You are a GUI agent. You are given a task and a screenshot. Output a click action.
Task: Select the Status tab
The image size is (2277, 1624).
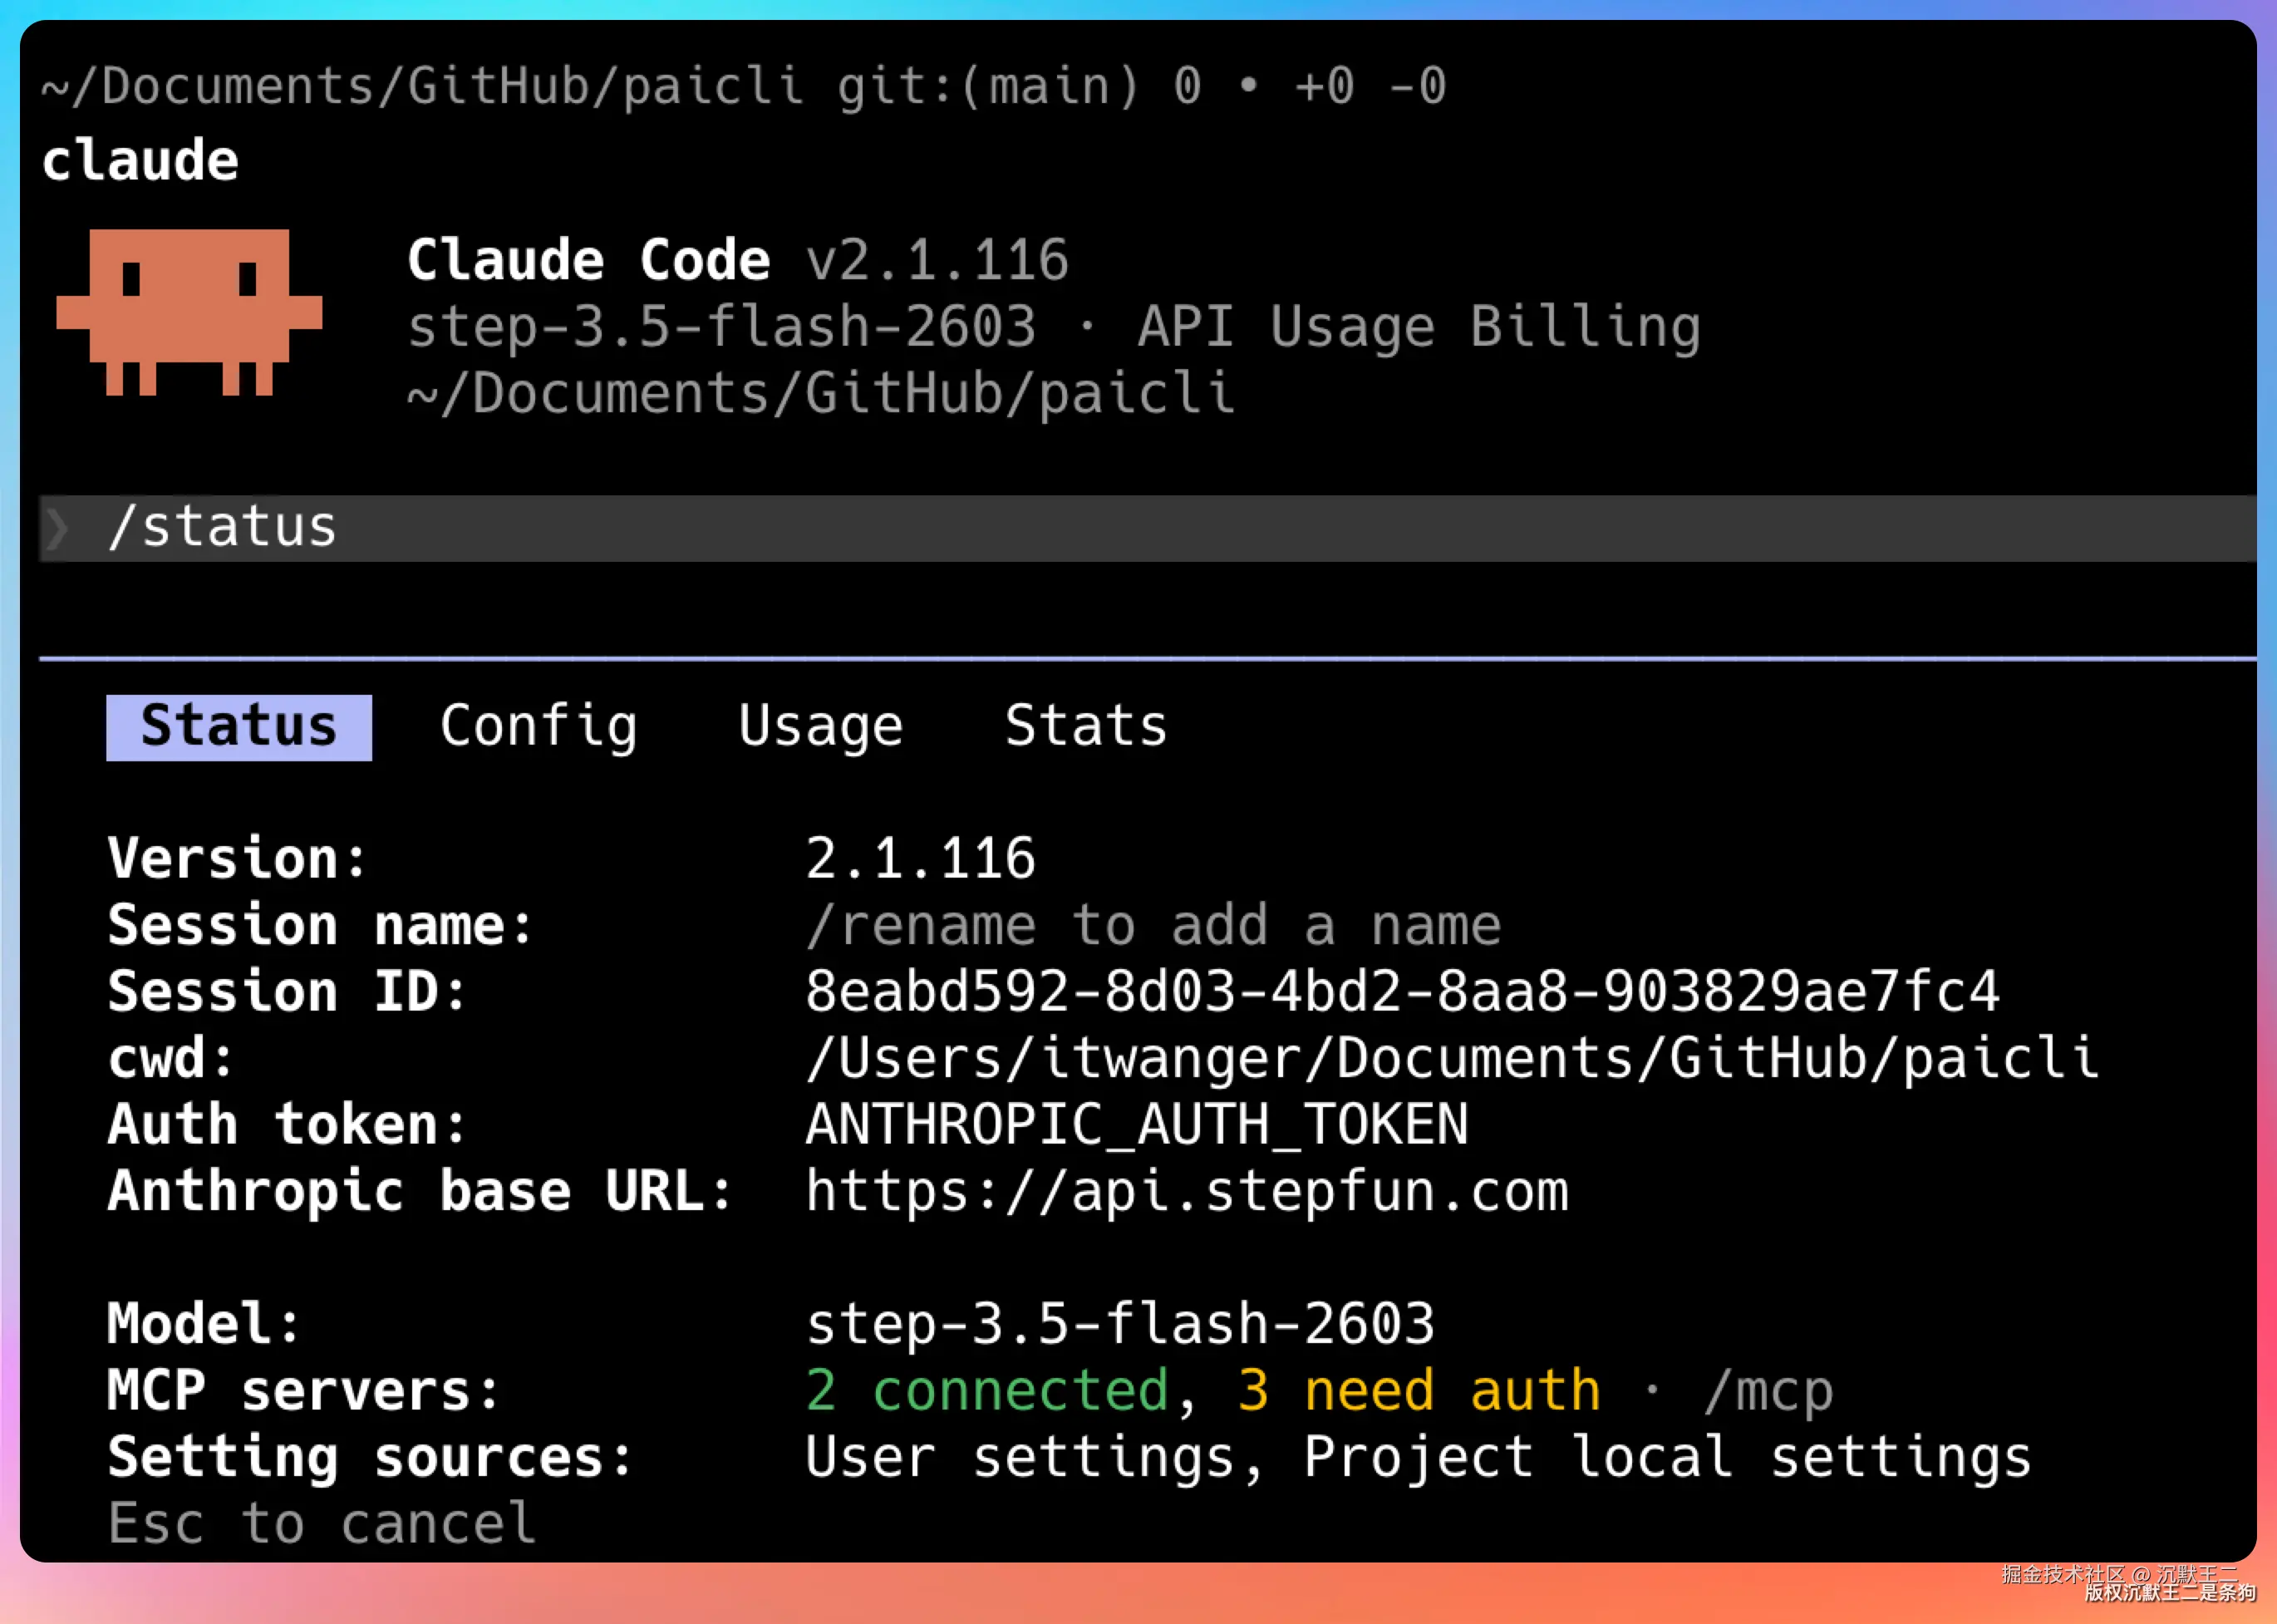239,727
